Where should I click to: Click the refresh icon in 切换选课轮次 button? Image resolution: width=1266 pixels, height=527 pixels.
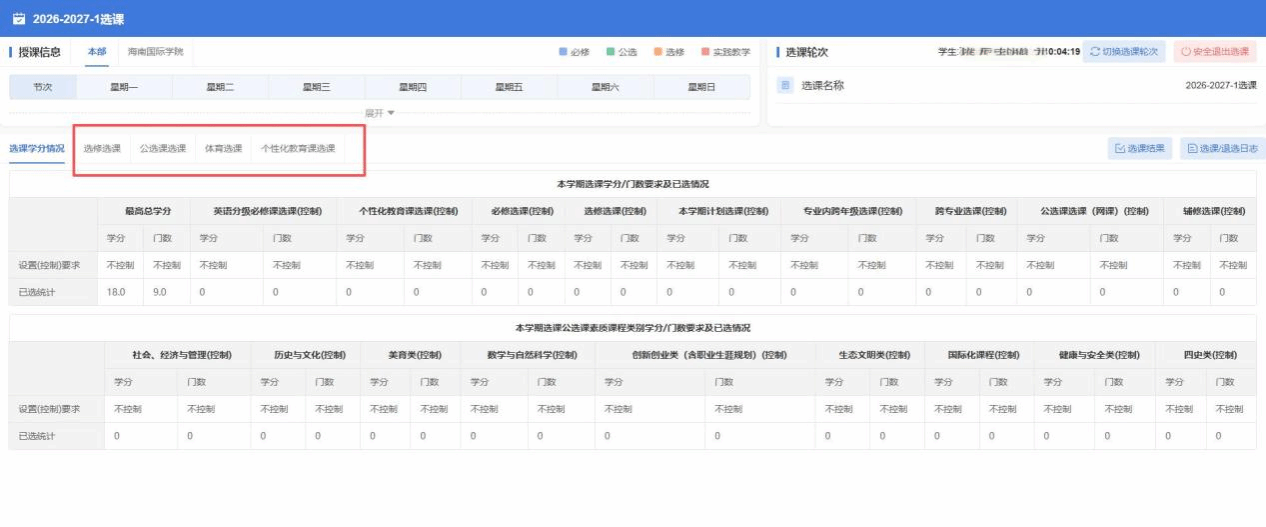coord(1095,51)
